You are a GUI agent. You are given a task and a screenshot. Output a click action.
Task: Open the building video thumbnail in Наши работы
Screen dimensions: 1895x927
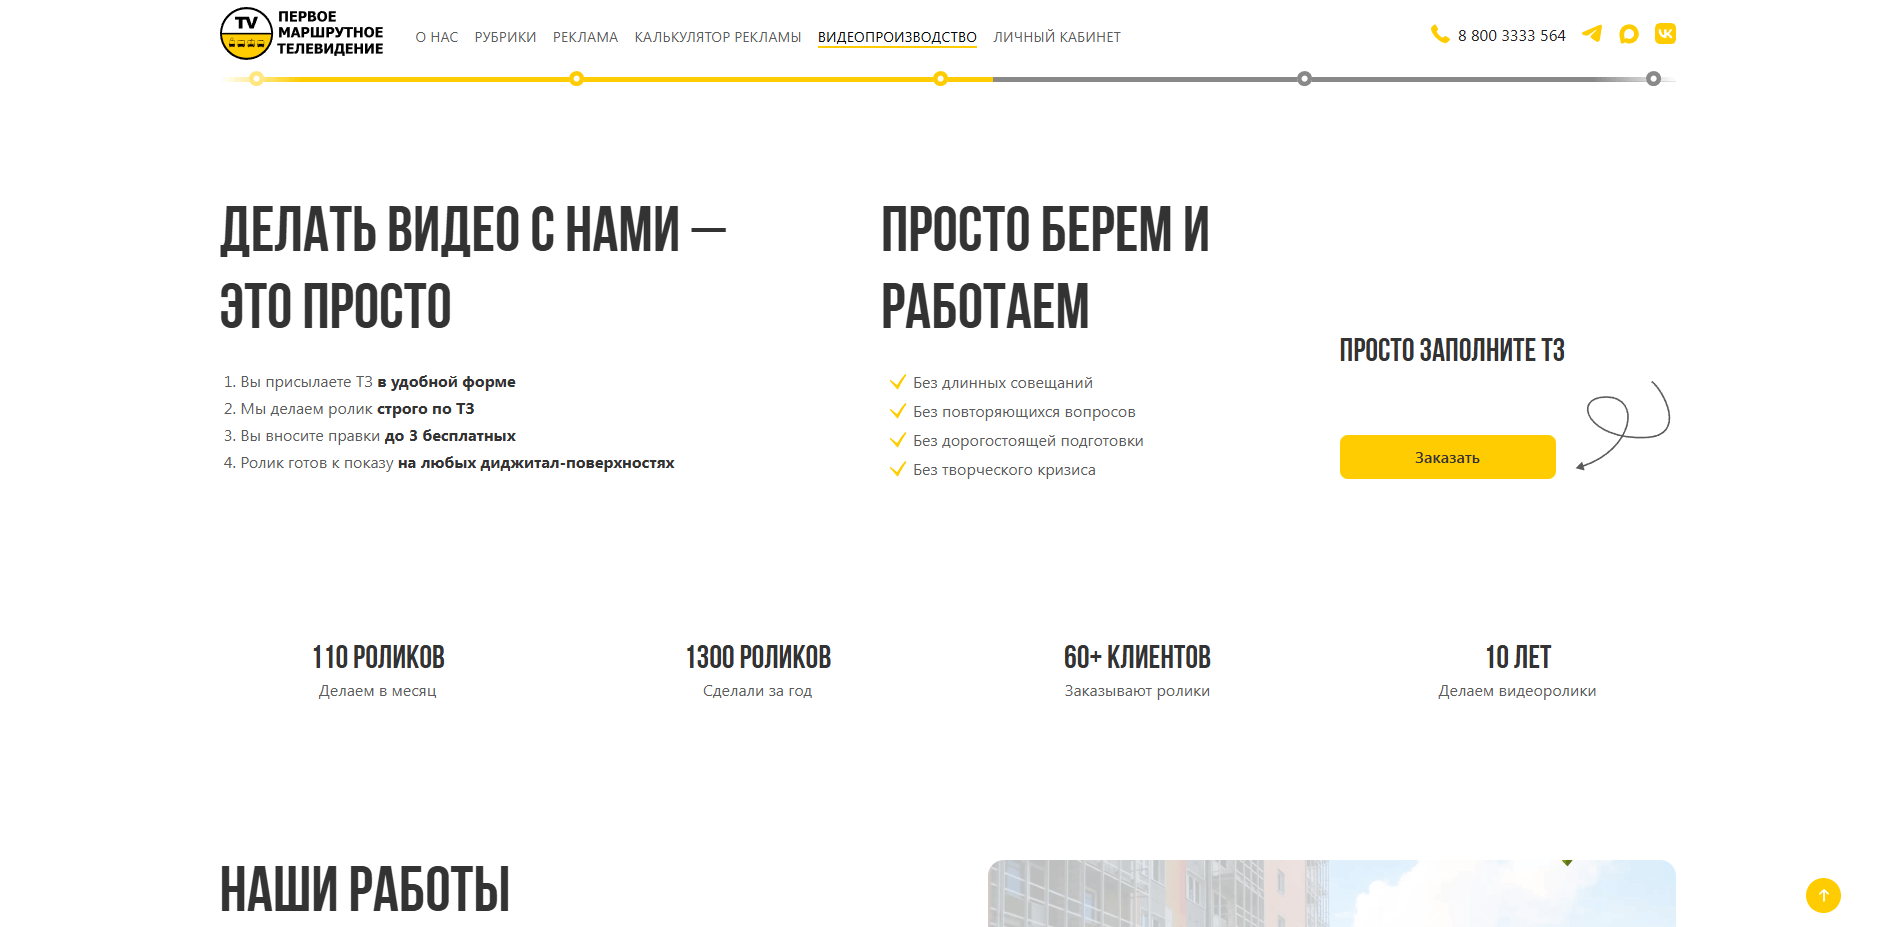pos(1331,893)
